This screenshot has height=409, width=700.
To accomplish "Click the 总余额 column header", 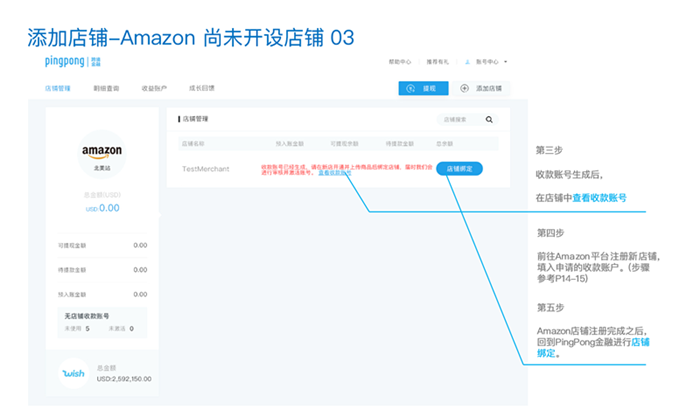I will [x=444, y=144].
